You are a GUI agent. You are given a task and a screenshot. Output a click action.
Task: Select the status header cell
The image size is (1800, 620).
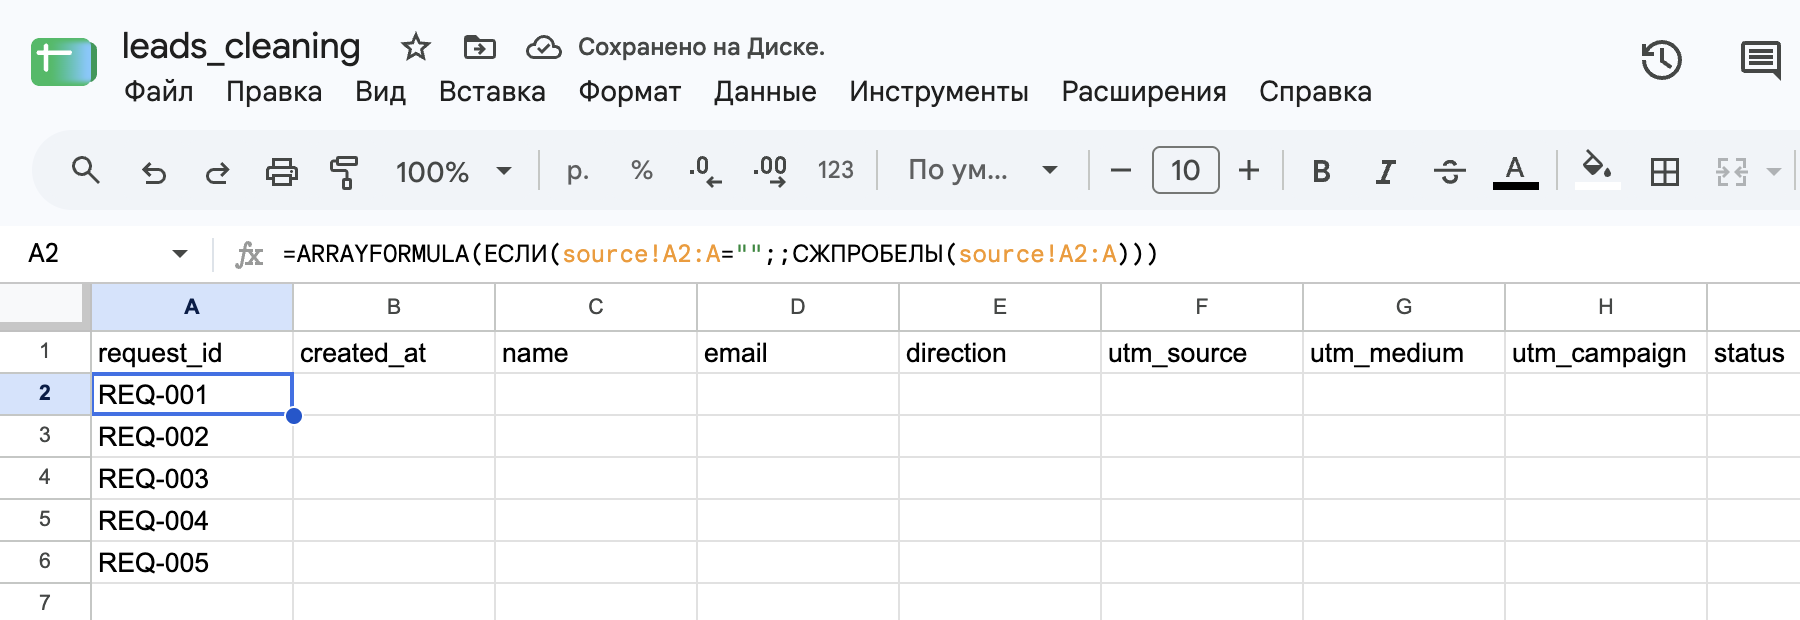pos(1754,352)
